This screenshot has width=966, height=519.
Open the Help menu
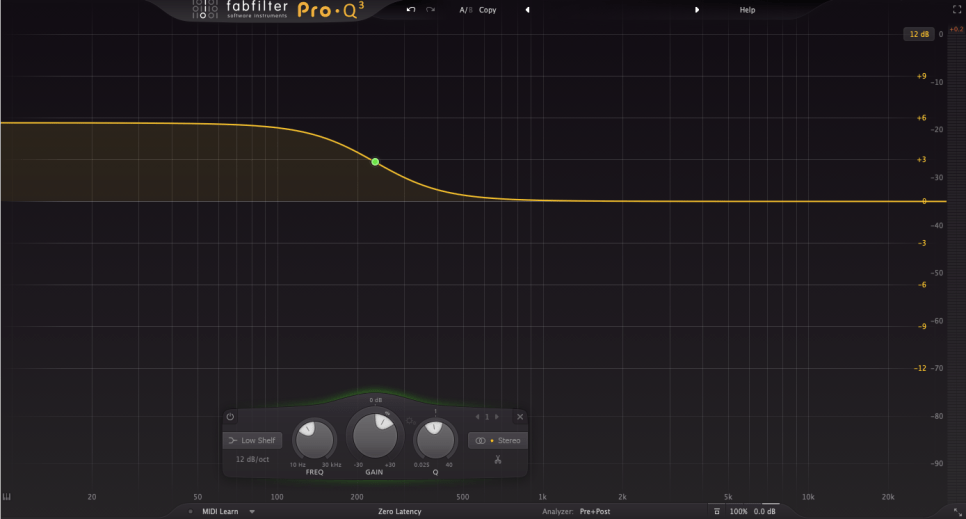747,10
